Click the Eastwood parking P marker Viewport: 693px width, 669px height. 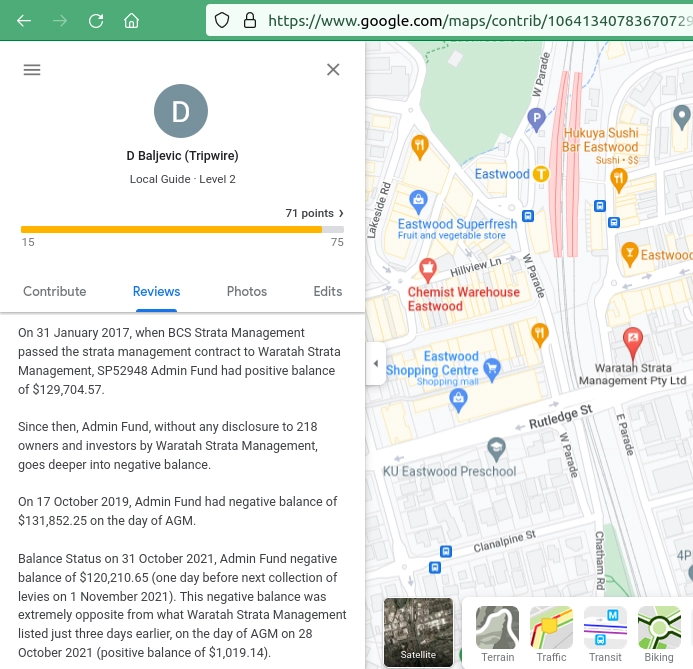[x=537, y=119]
